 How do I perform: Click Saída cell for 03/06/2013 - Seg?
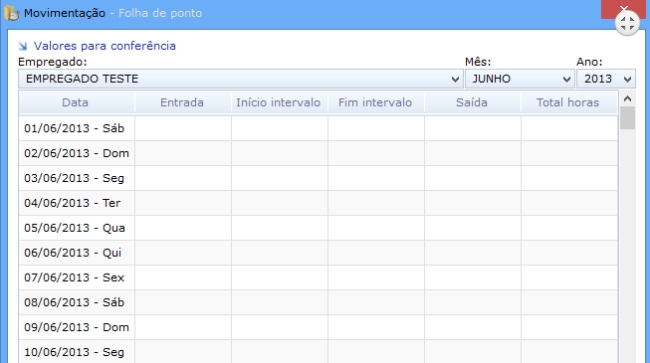473,178
